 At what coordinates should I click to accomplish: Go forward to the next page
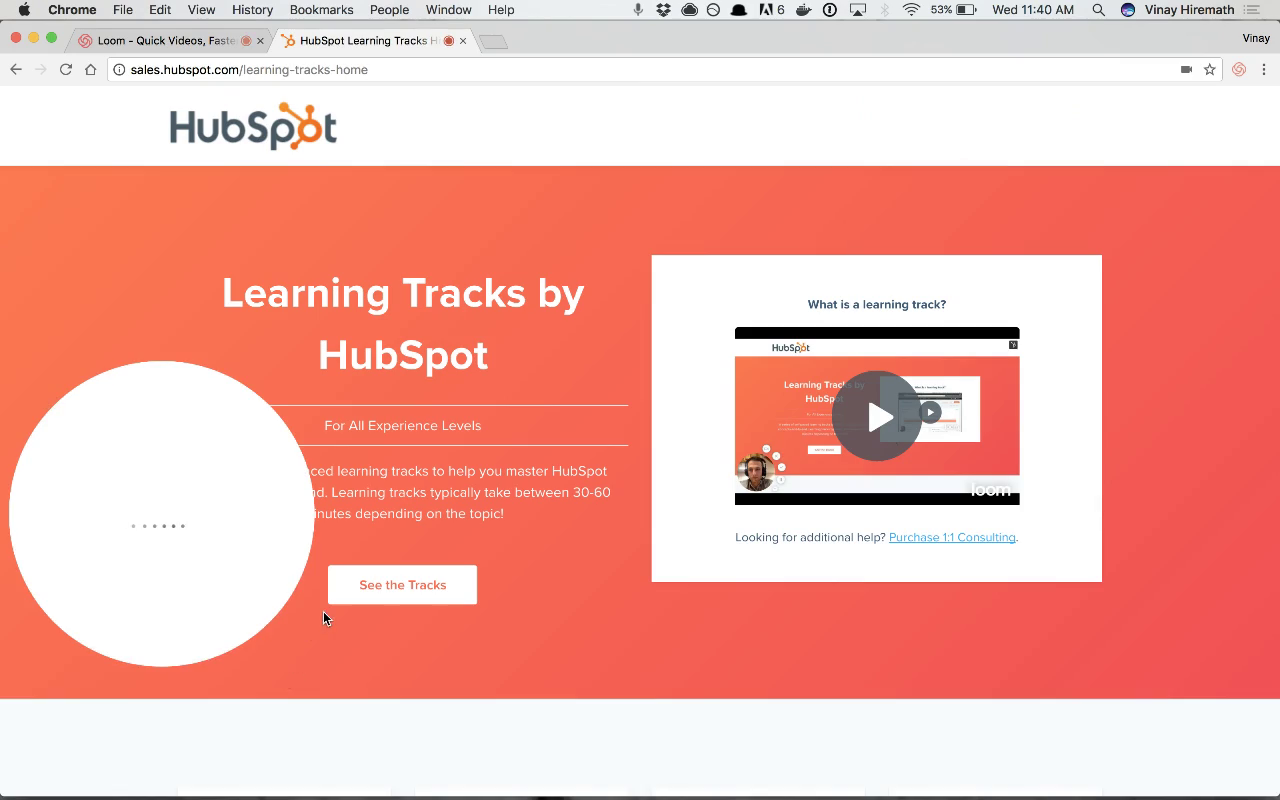point(41,70)
